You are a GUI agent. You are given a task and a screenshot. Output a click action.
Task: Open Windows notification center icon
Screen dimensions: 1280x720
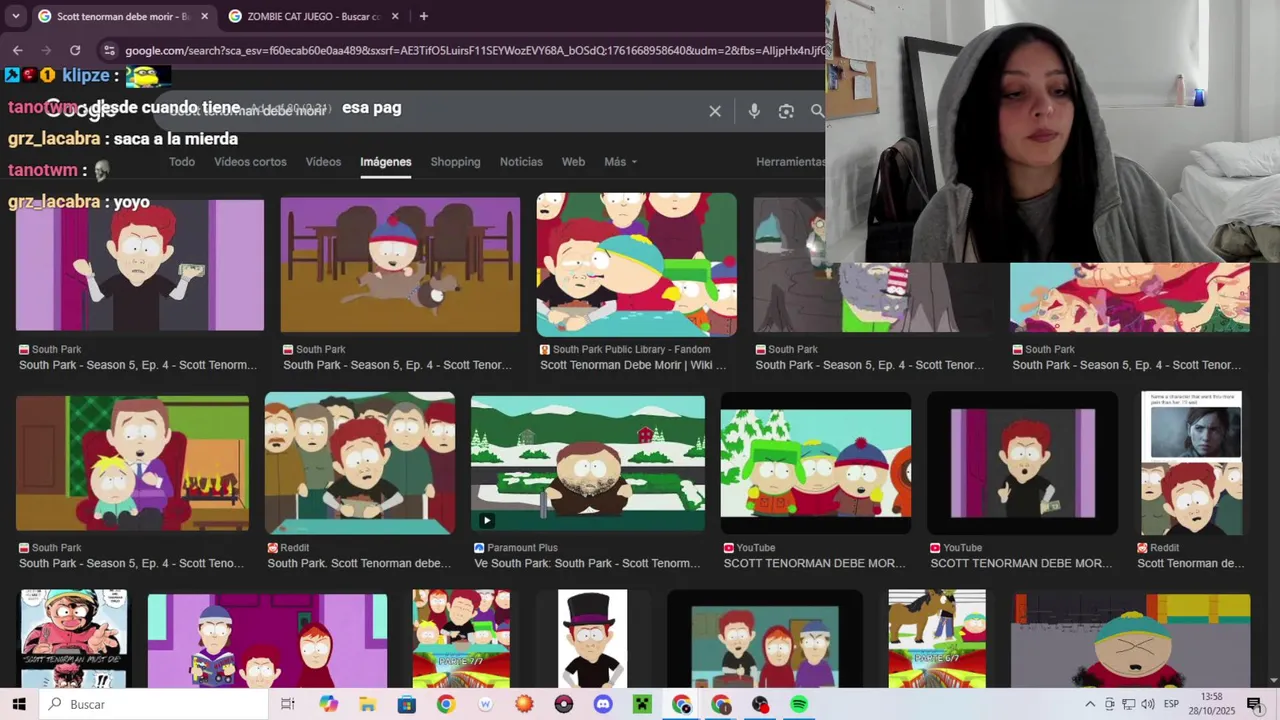pyautogui.click(x=1254, y=704)
